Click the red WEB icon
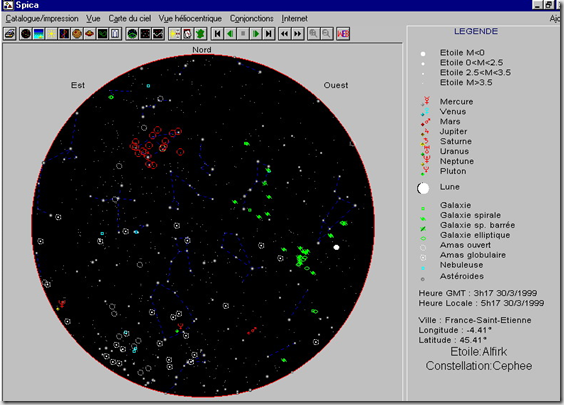This screenshot has height=405, width=564. (343, 34)
